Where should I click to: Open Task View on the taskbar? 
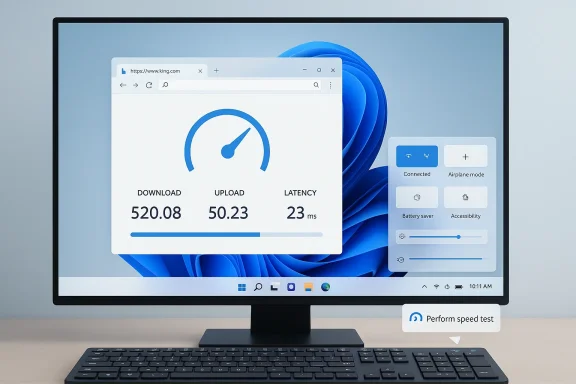pos(275,287)
